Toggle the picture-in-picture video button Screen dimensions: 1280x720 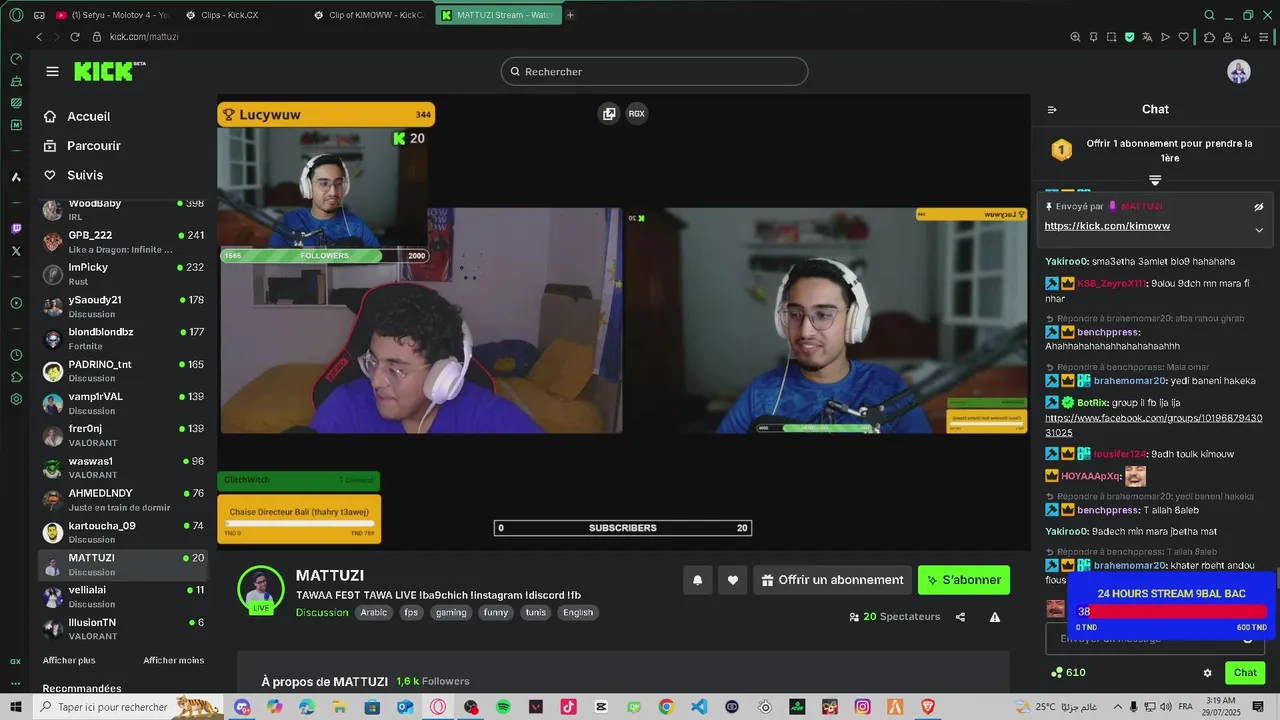point(609,114)
